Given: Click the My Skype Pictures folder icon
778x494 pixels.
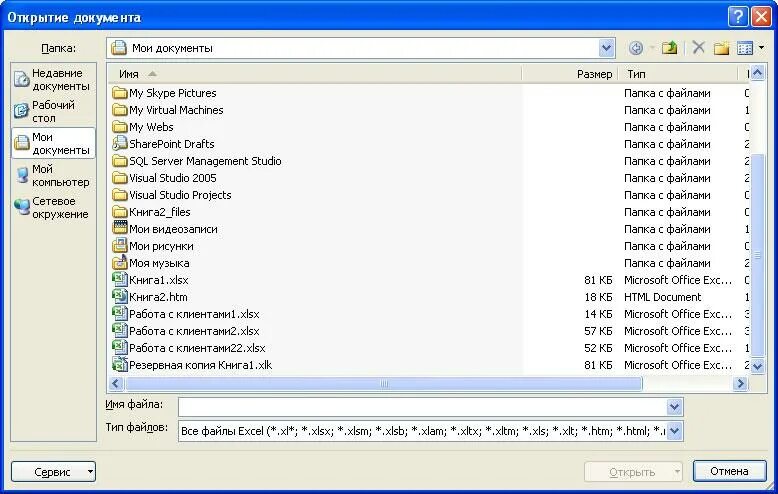Looking at the screenshot, I should coord(120,93).
